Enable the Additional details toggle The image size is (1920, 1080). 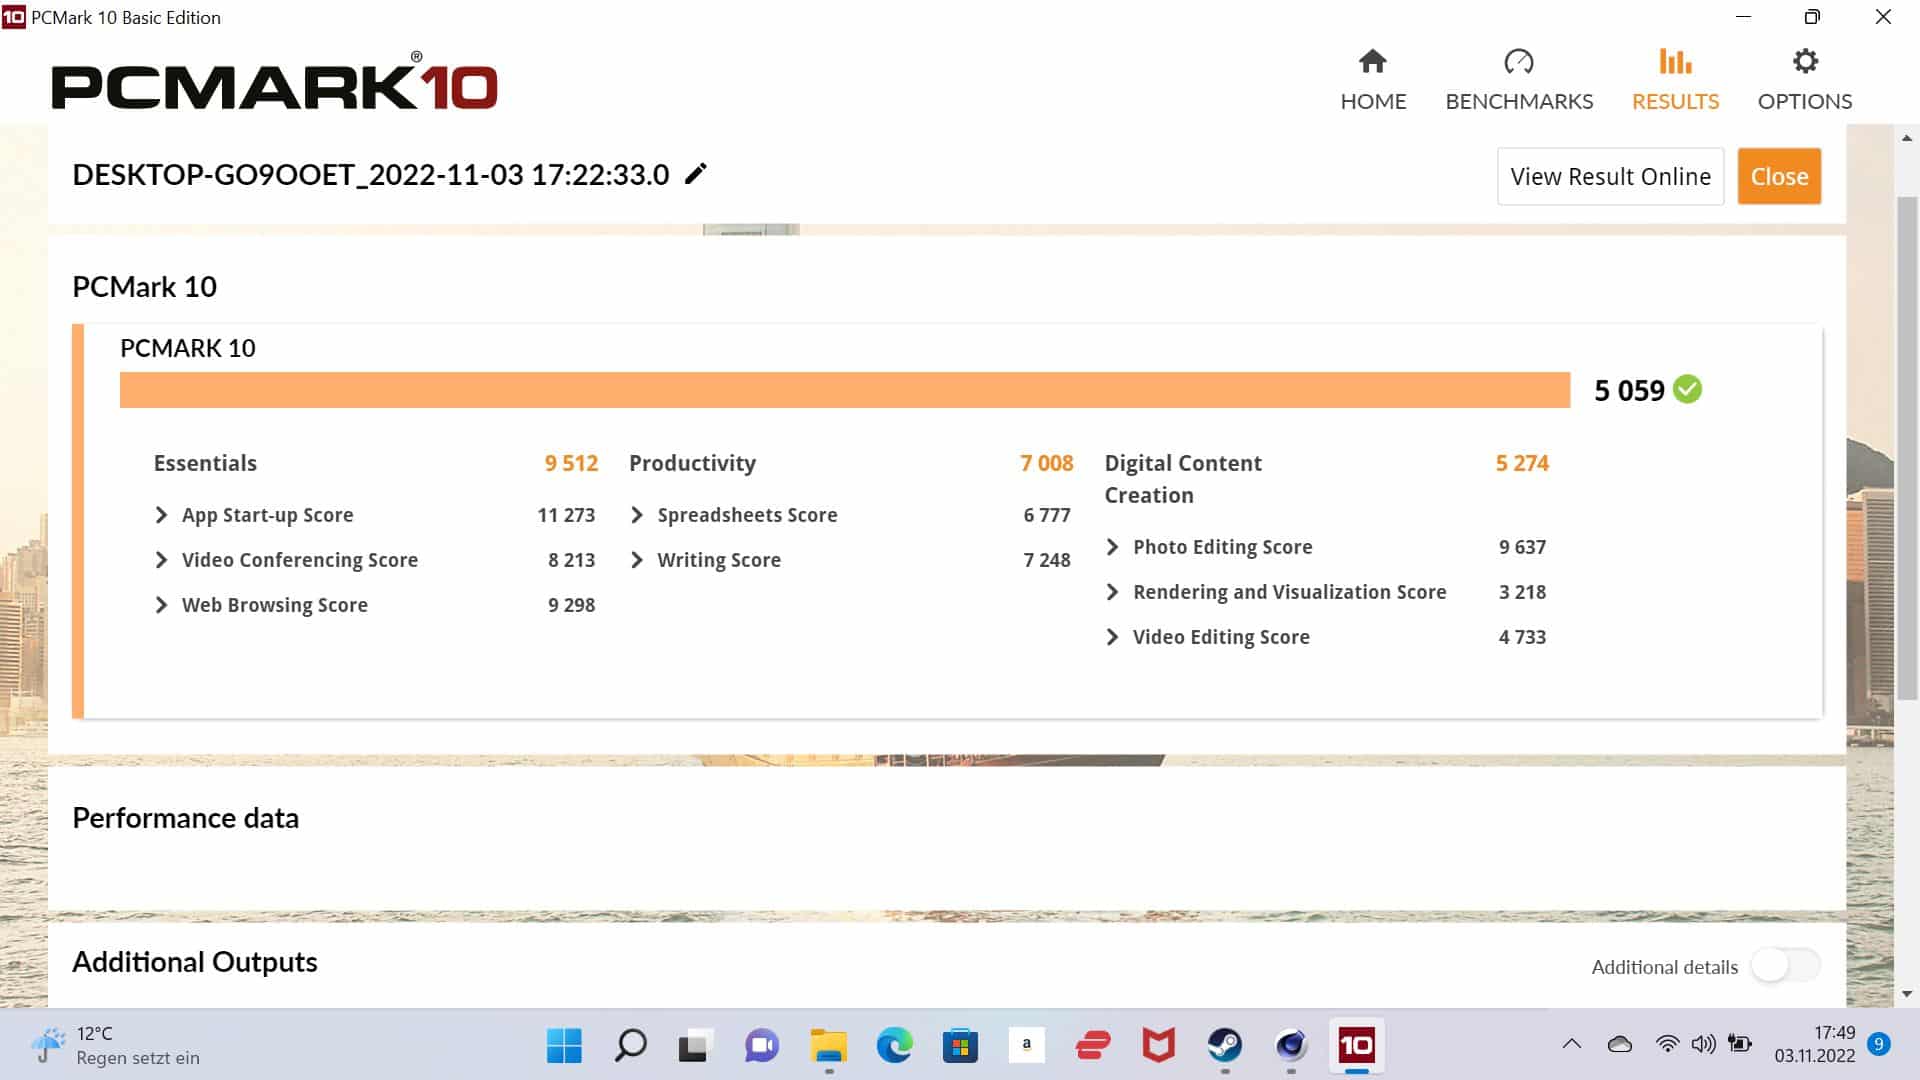tap(1785, 966)
